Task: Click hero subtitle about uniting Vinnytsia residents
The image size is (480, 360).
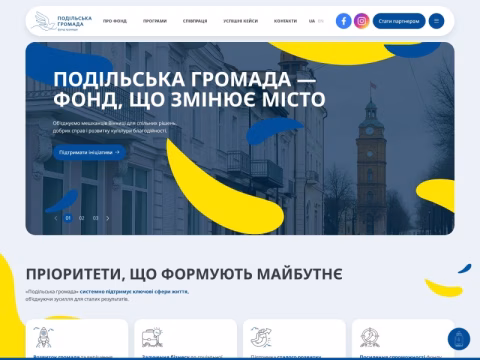Action: (115, 127)
